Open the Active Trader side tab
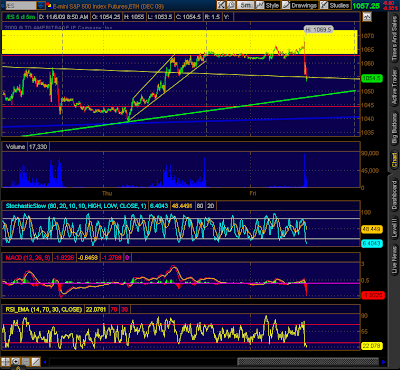Viewport: 400px width, 370px height. 394,87
